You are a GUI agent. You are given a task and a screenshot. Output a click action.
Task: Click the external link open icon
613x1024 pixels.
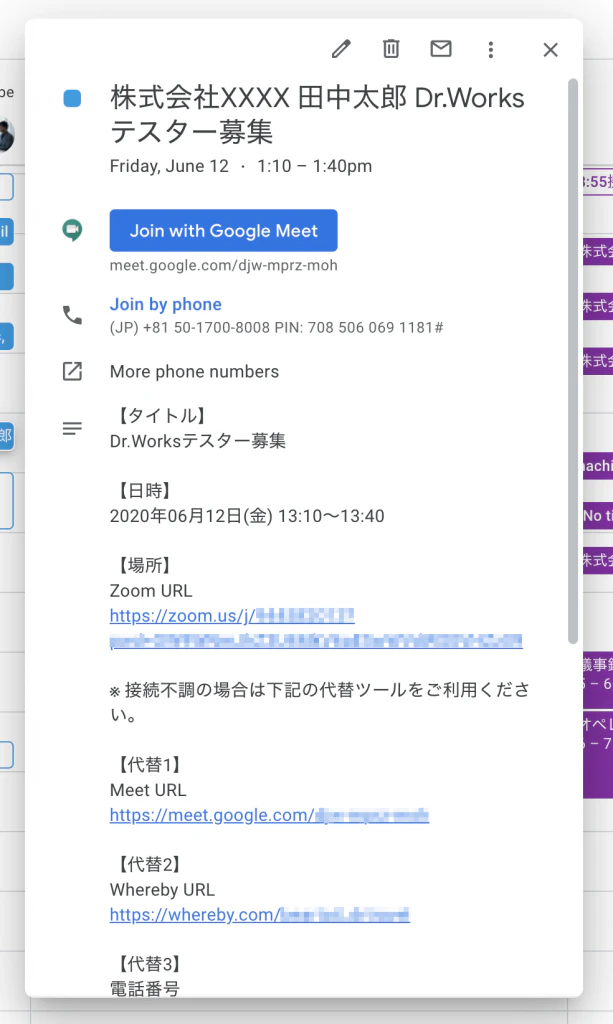click(x=72, y=371)
